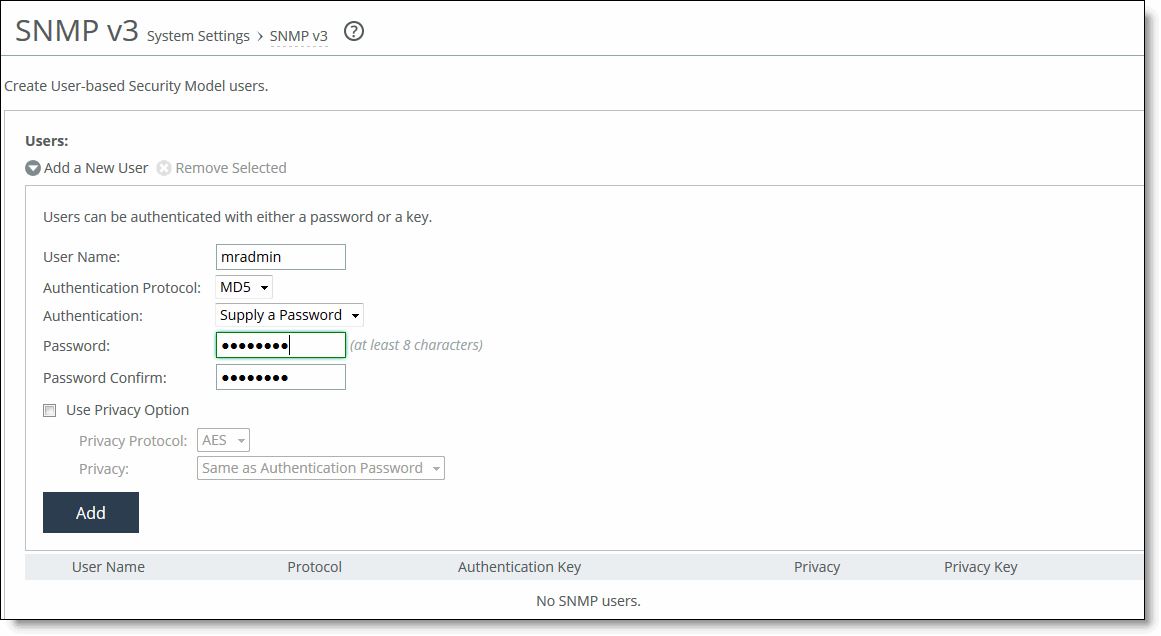
Task: Click the Protocol column header
Action: [314, 567]
